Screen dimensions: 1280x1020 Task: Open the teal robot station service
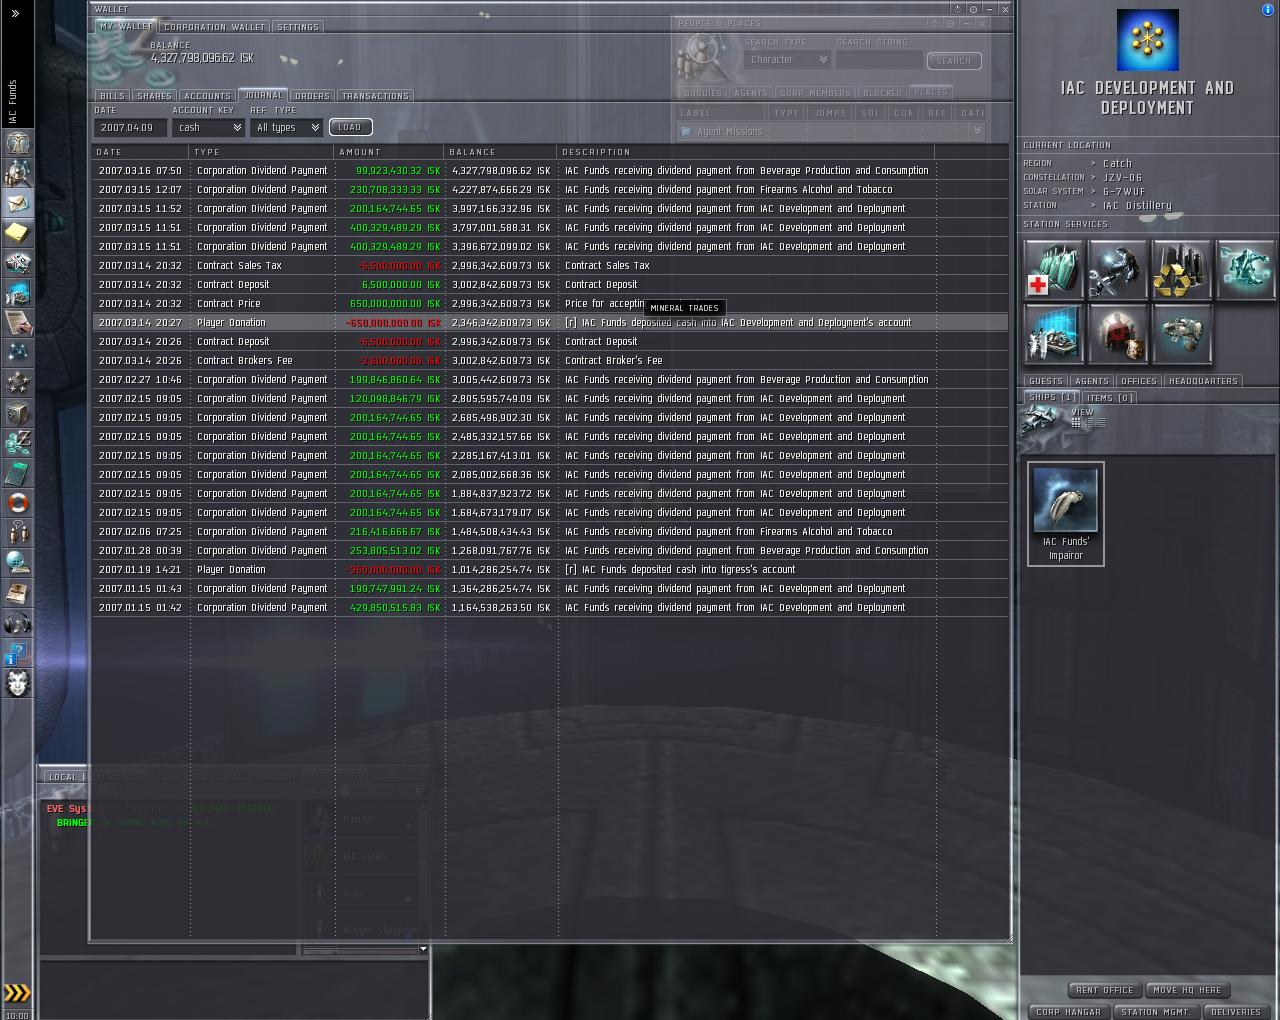(1246, 269)
